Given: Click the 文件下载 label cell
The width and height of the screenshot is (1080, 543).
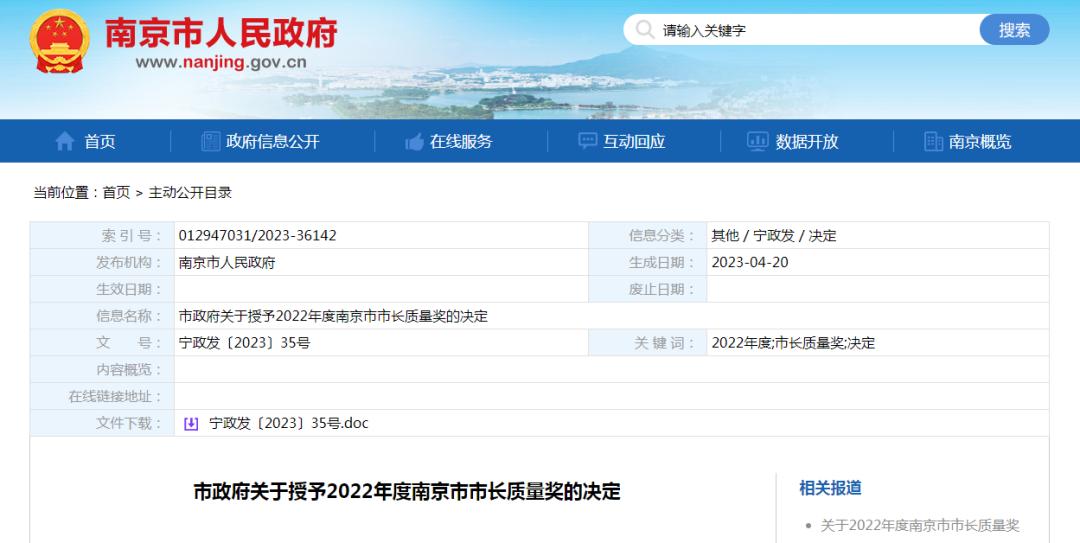Looking at the screenshot, I should 102,424.
